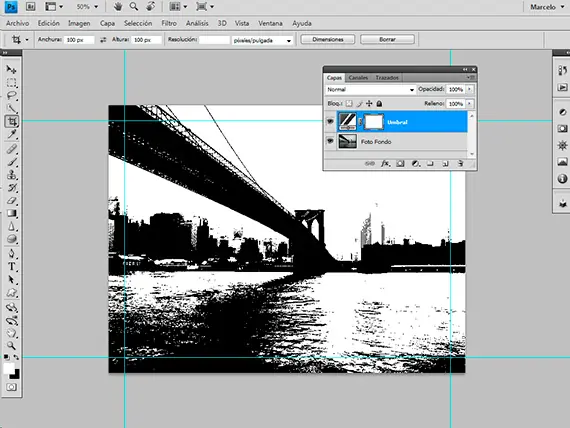Click the Hand tool in top bar
The height and width of the screenshot is (428, 570).
[118, 7]
